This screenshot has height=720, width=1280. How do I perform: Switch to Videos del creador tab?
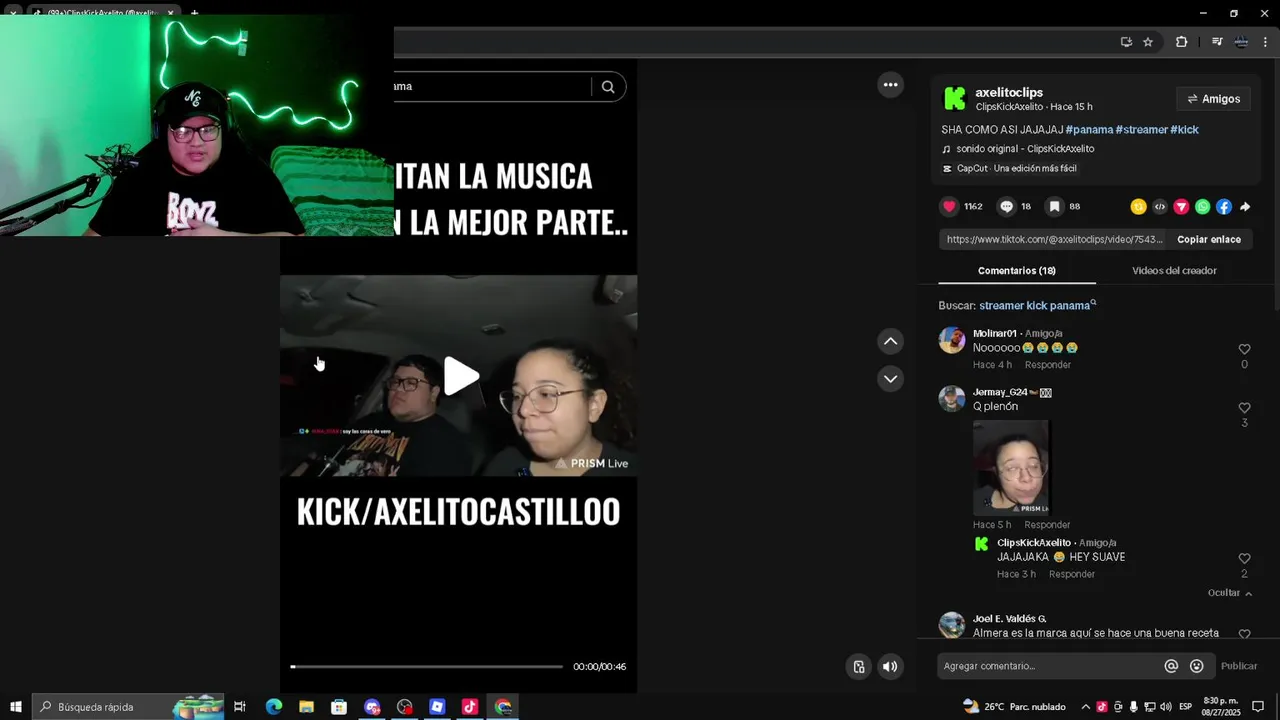pos(1174,271)
